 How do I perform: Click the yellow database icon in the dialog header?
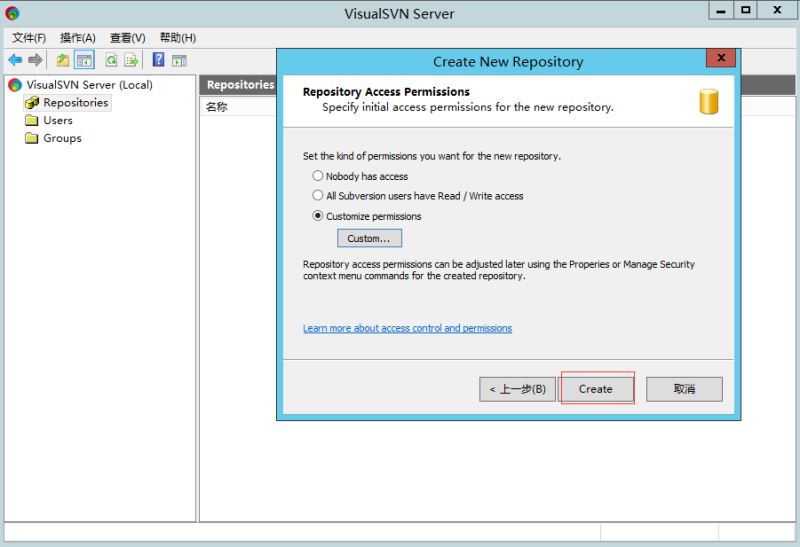pos(709,102)
